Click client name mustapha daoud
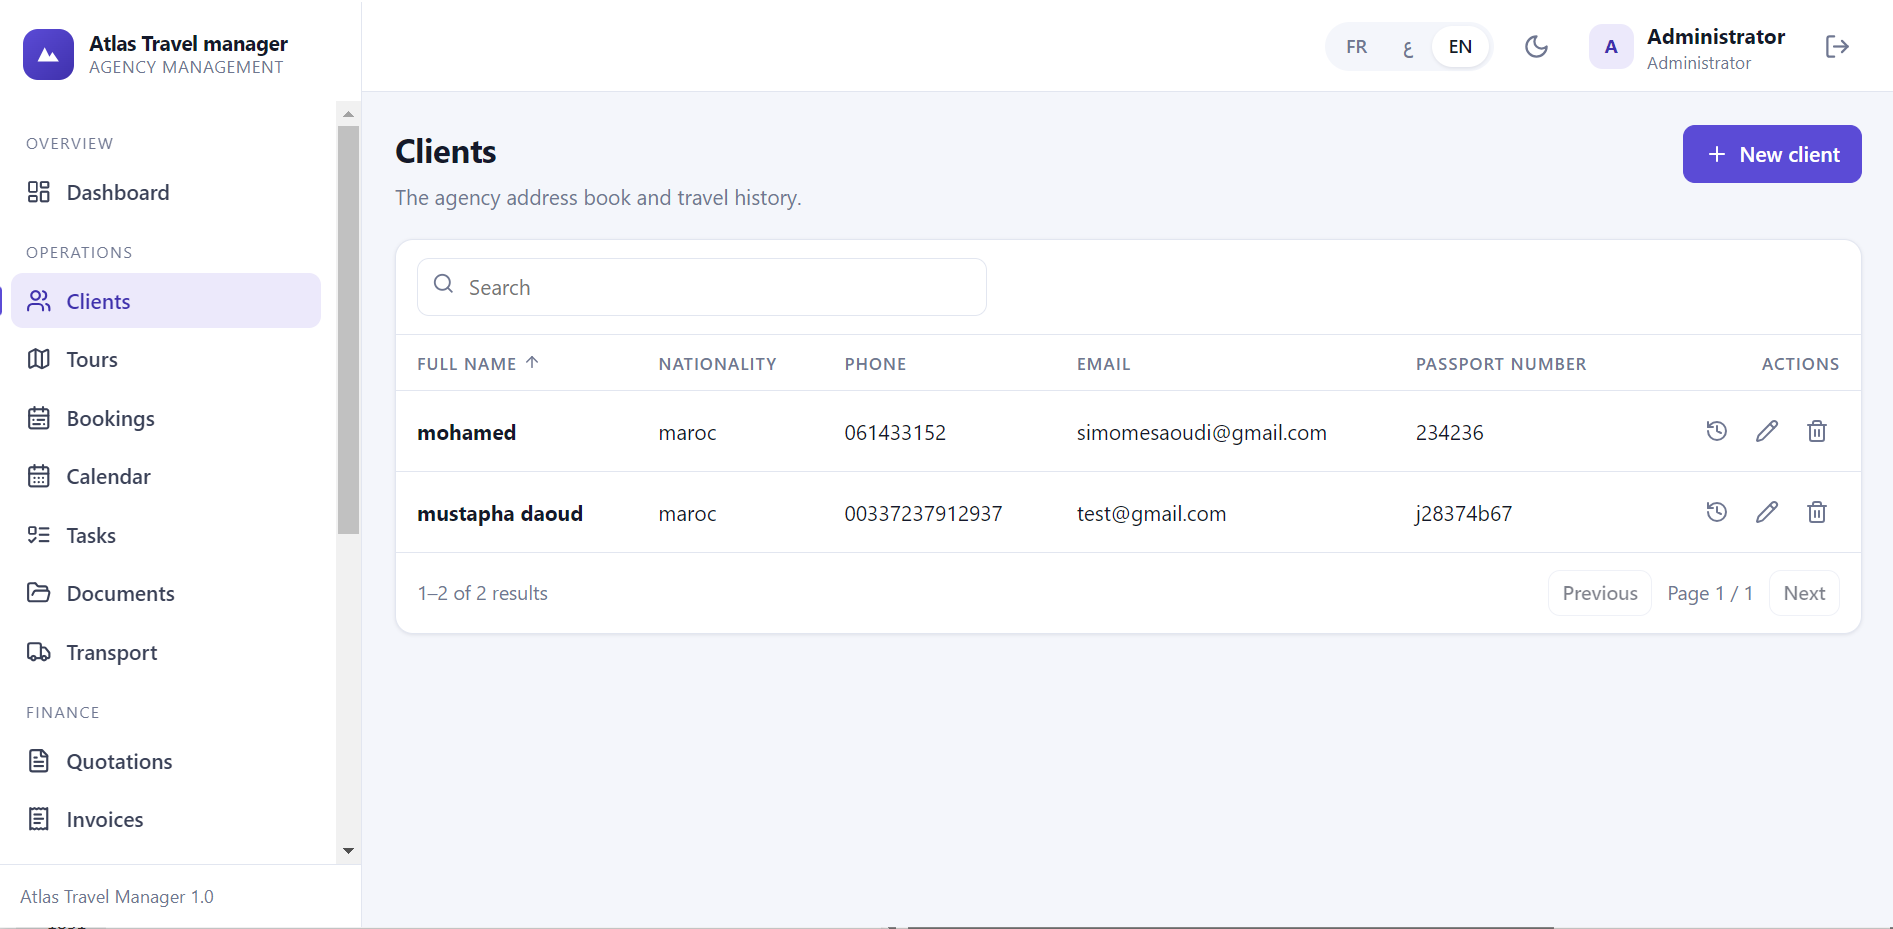The height and width of the screenshot is (929, 1893). [x=500, y=513]
